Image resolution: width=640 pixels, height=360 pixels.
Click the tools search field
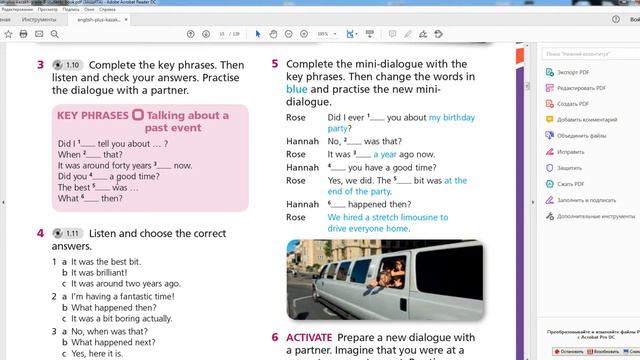[591, 54]
